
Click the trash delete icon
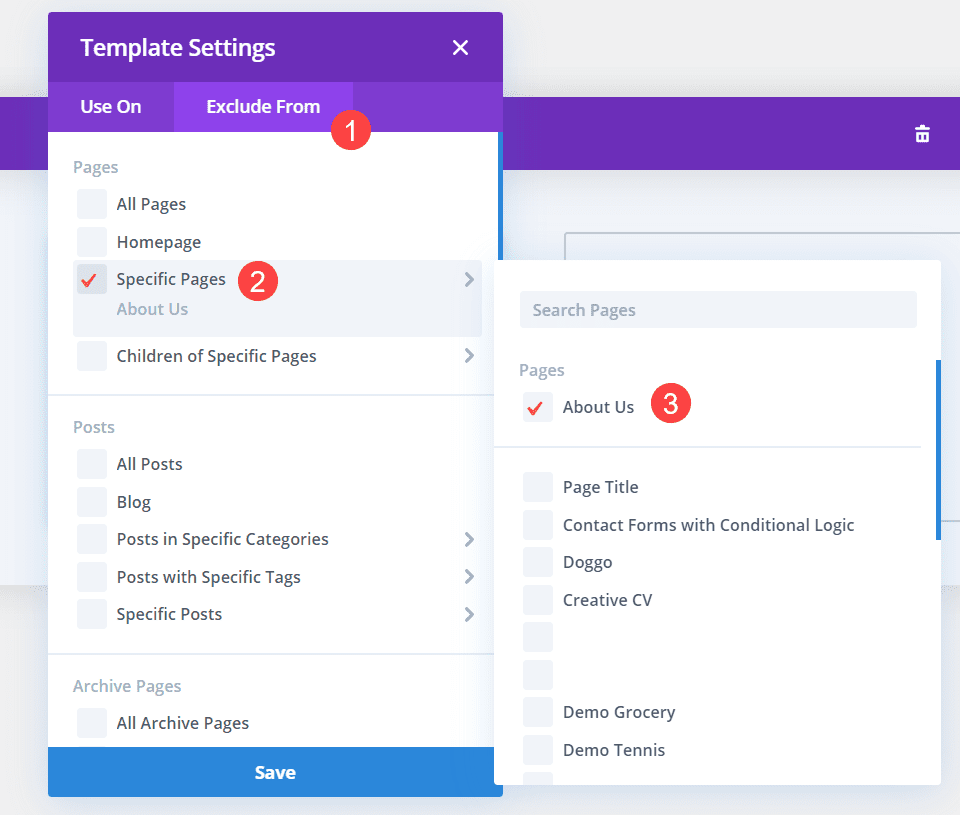click(922, 134)
